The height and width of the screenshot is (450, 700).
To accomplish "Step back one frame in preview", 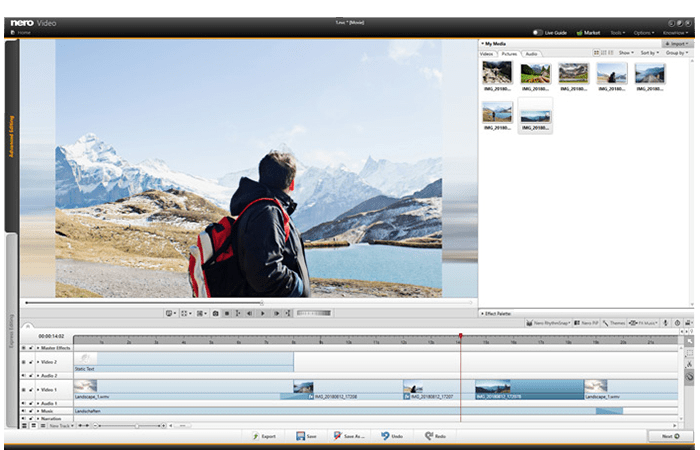I will click(250, 313).
